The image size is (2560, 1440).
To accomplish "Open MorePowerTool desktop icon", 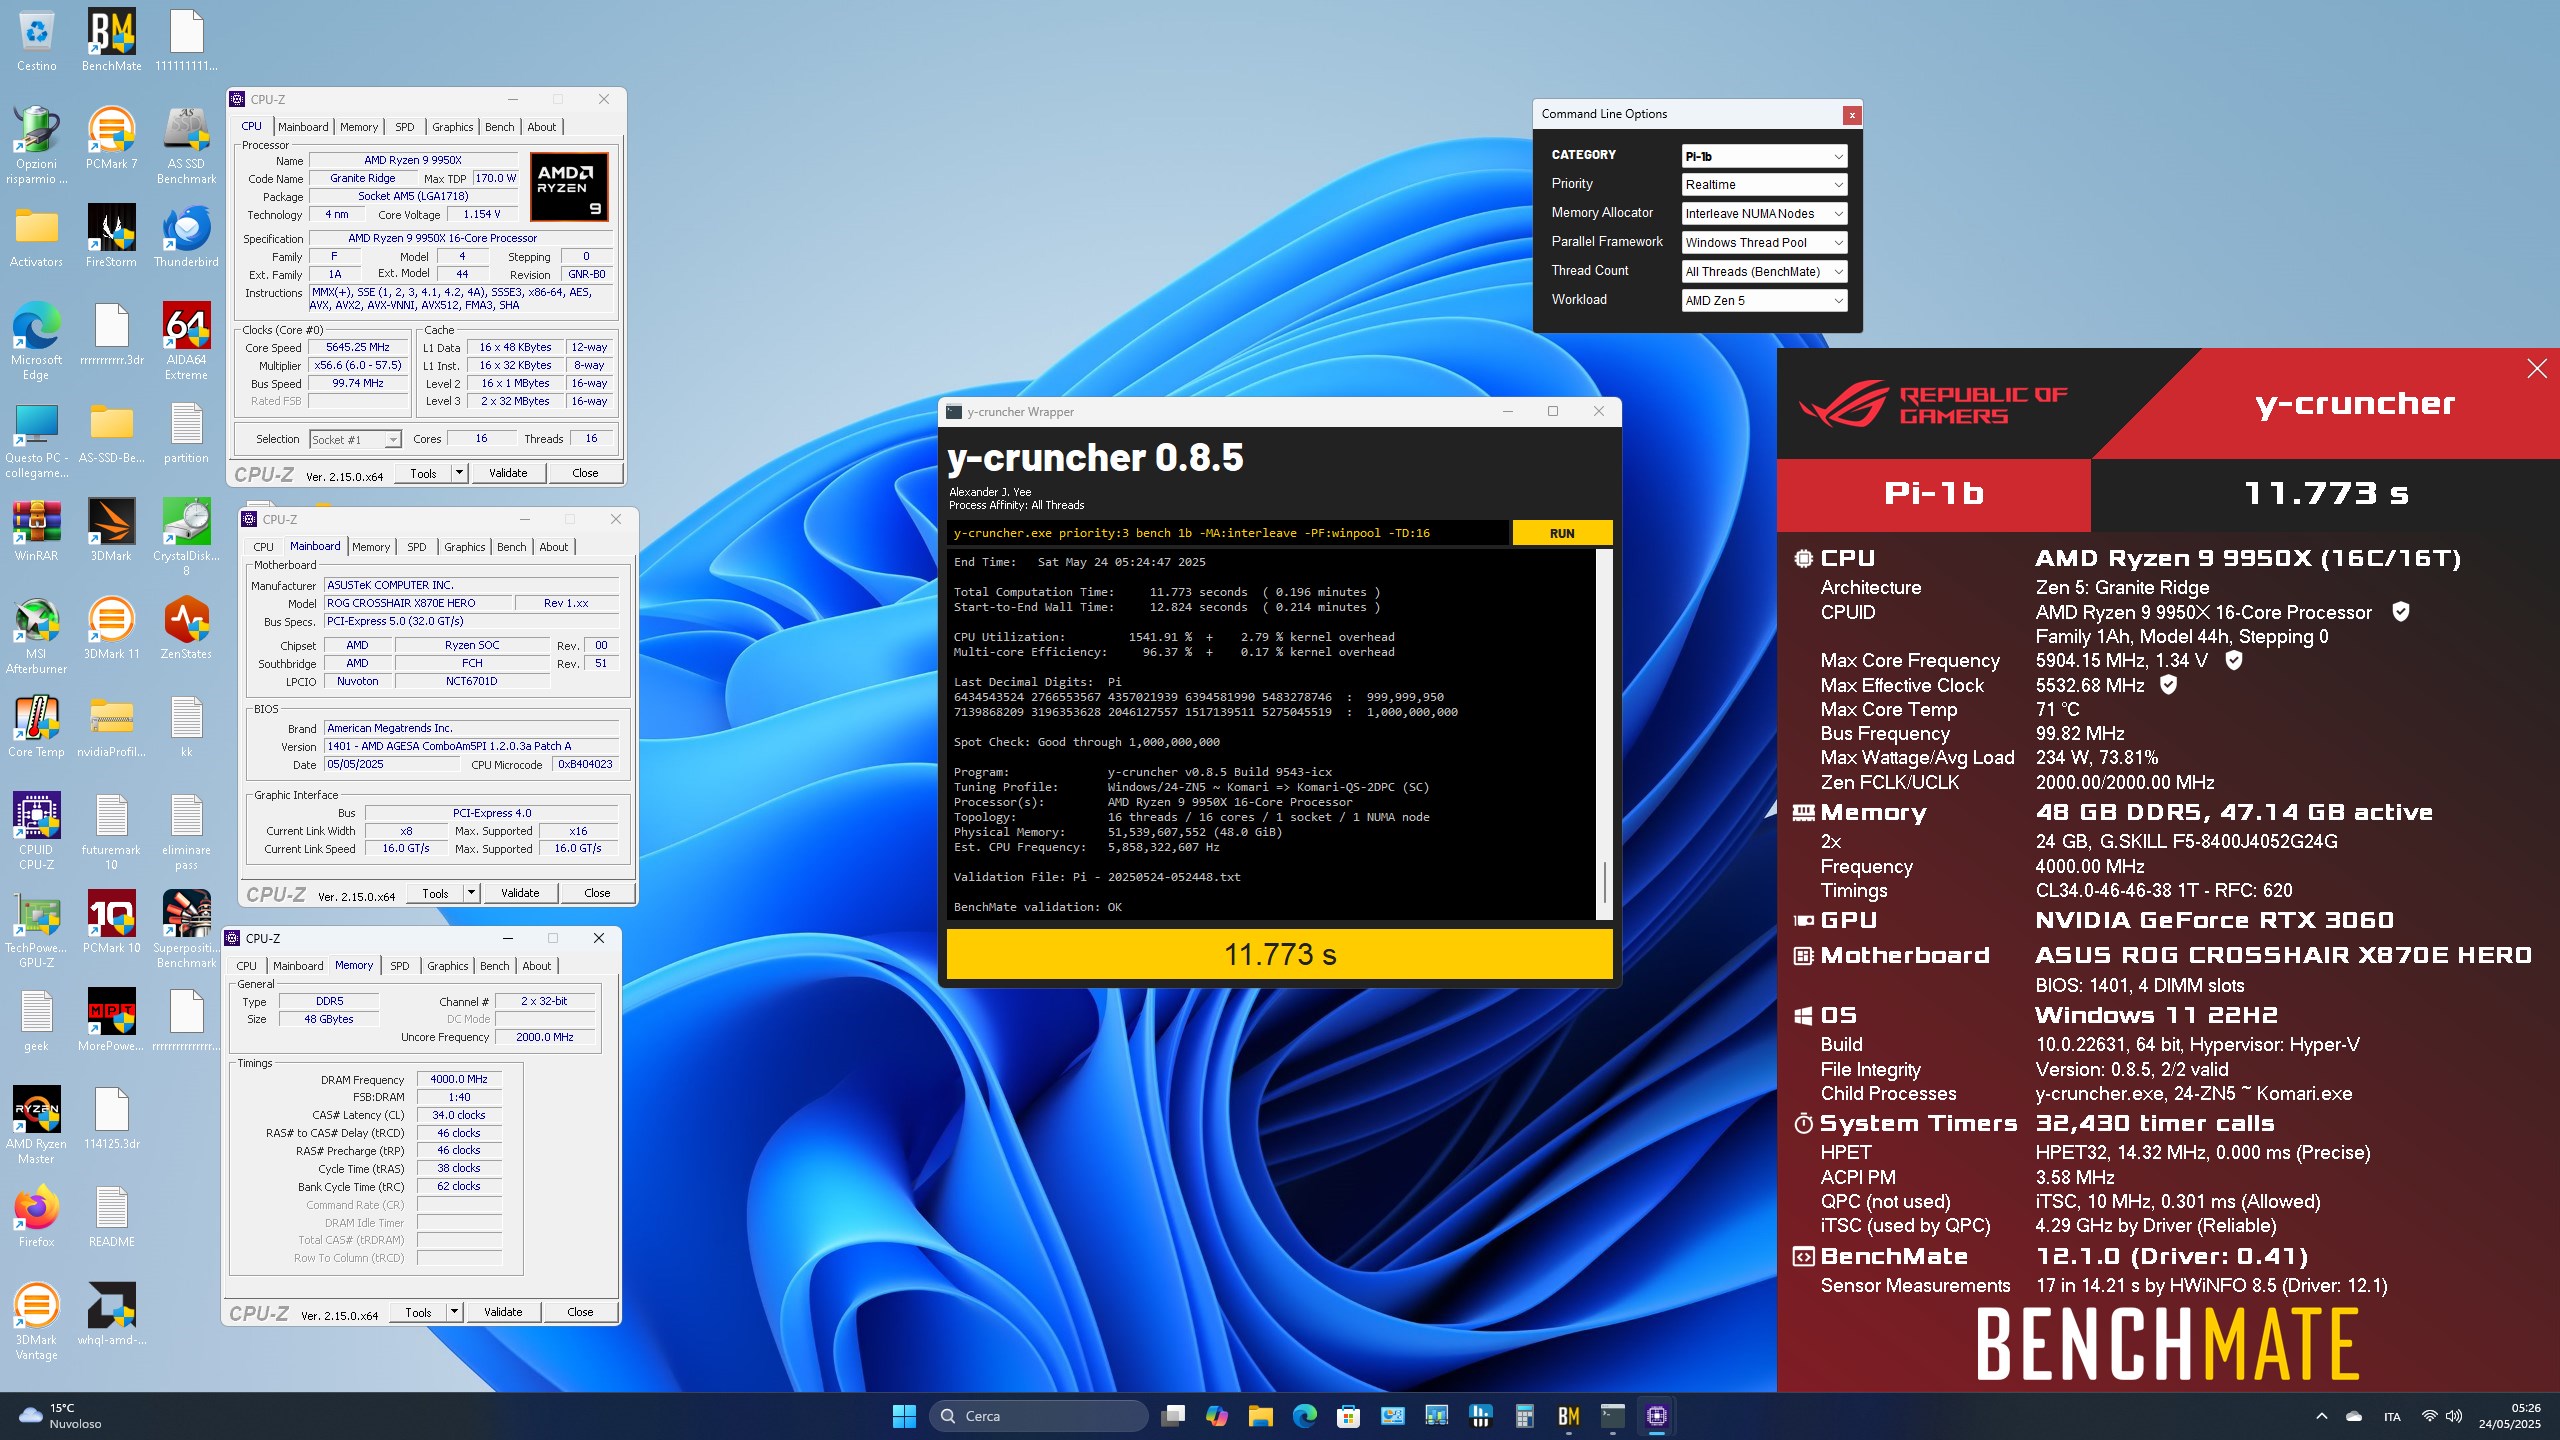I will [x=111, y=1020].
